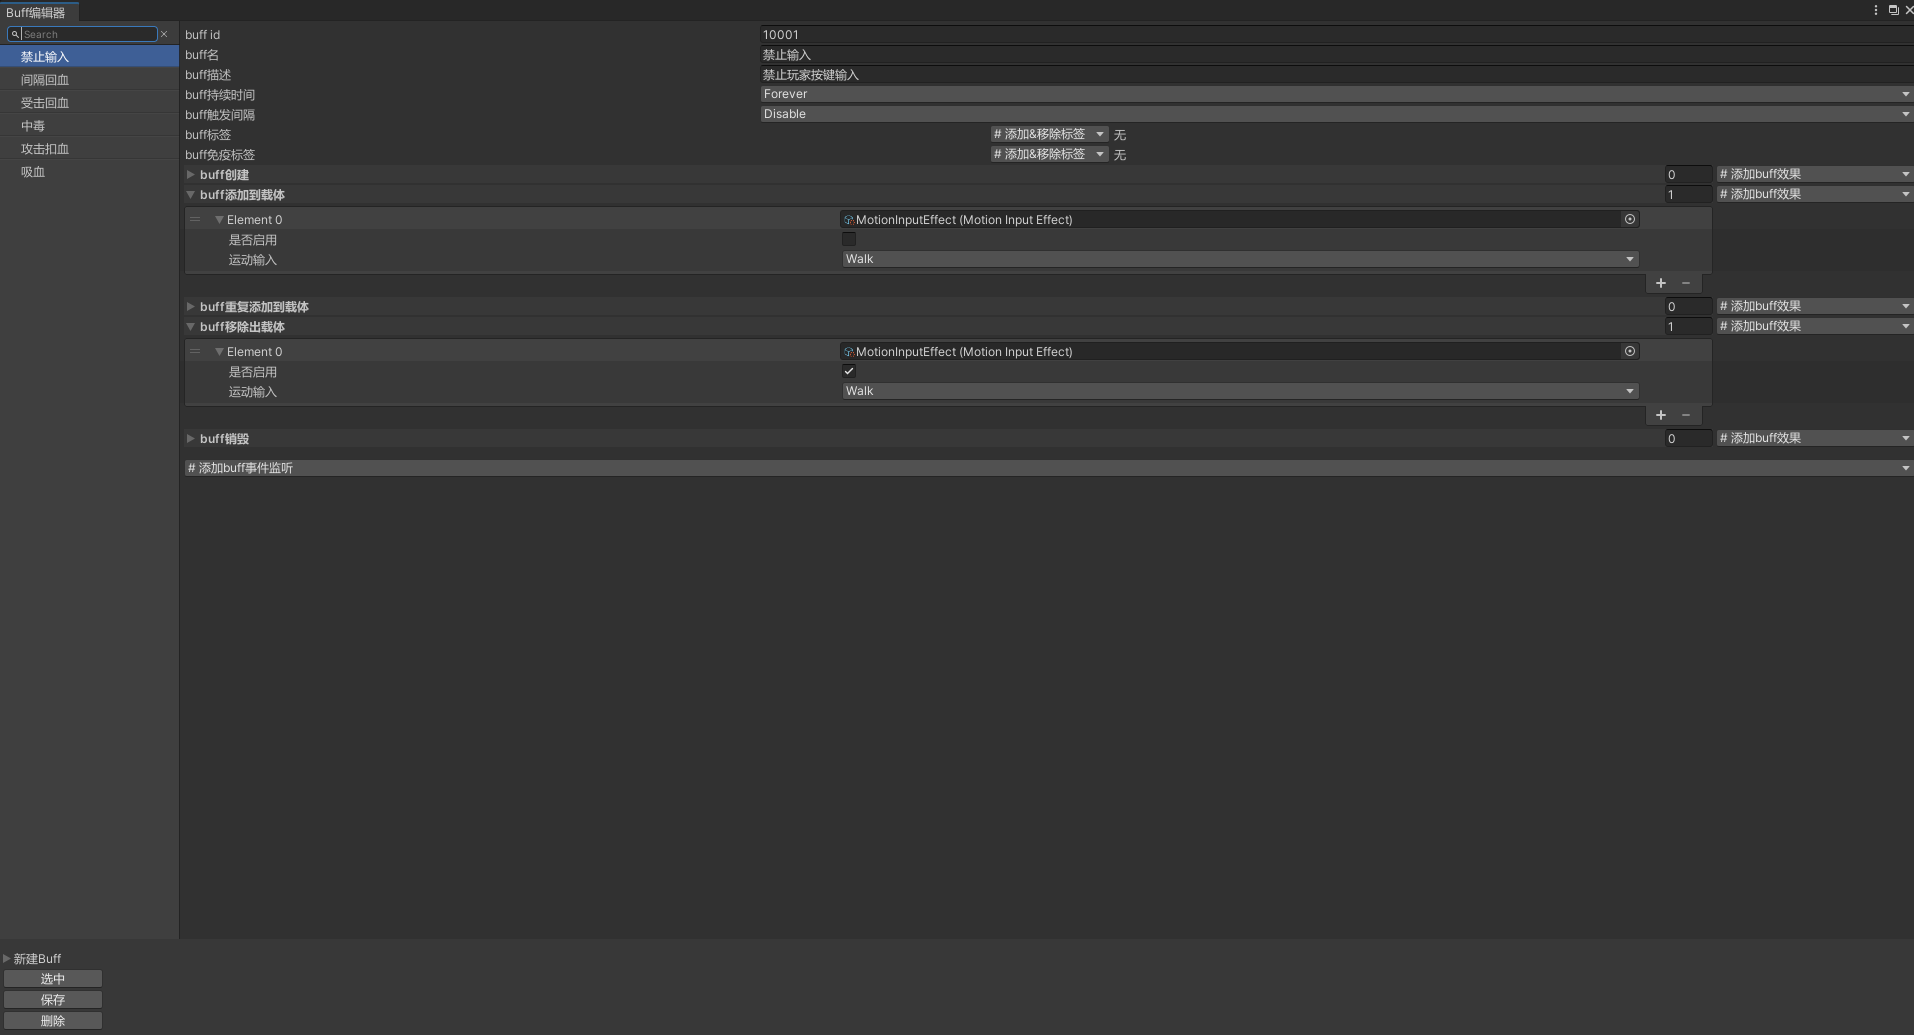Select 受击回血 in buff list
Image resolution: width=1914 pixels, height=1035 pixels.
pyautogui.click(x=89, y=103)
